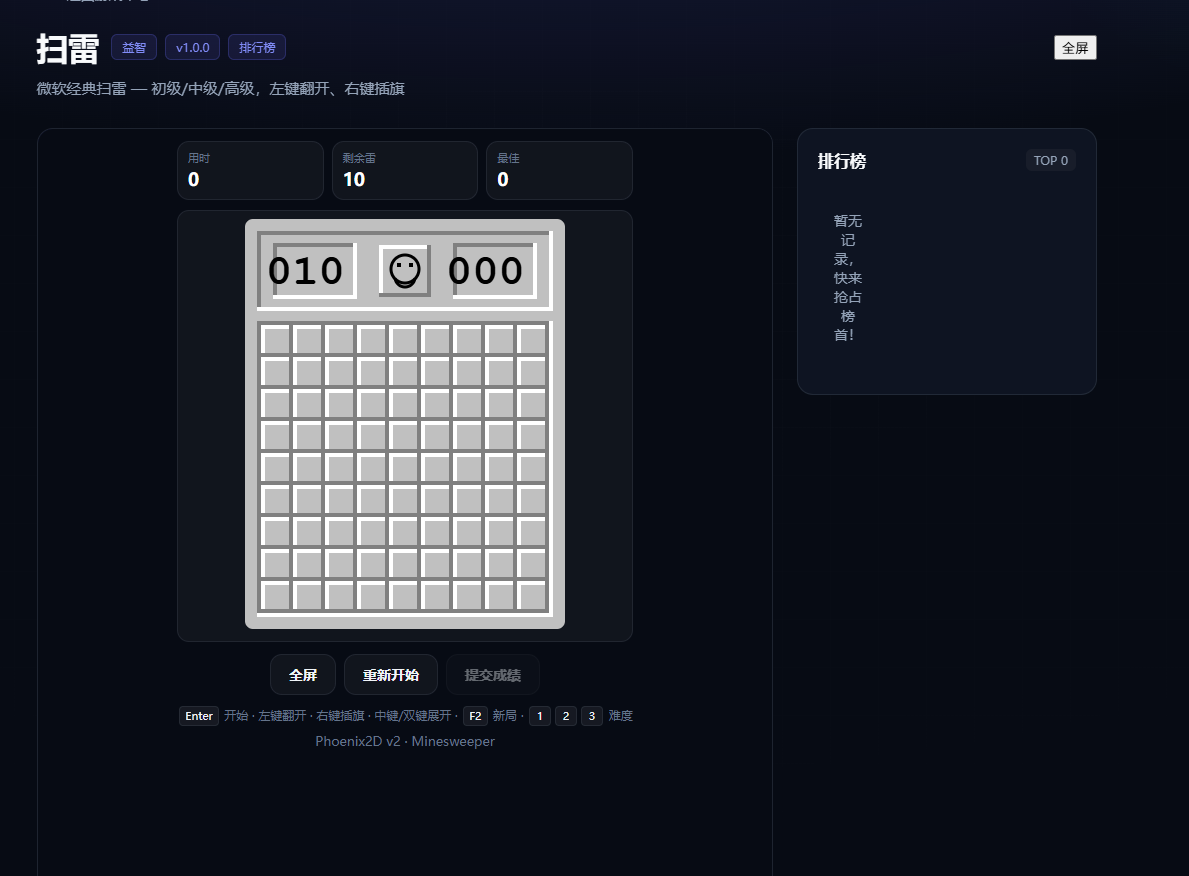Reveal the top-left cell of the minefield
This screenshot has width=1189, height=876.
276,339
